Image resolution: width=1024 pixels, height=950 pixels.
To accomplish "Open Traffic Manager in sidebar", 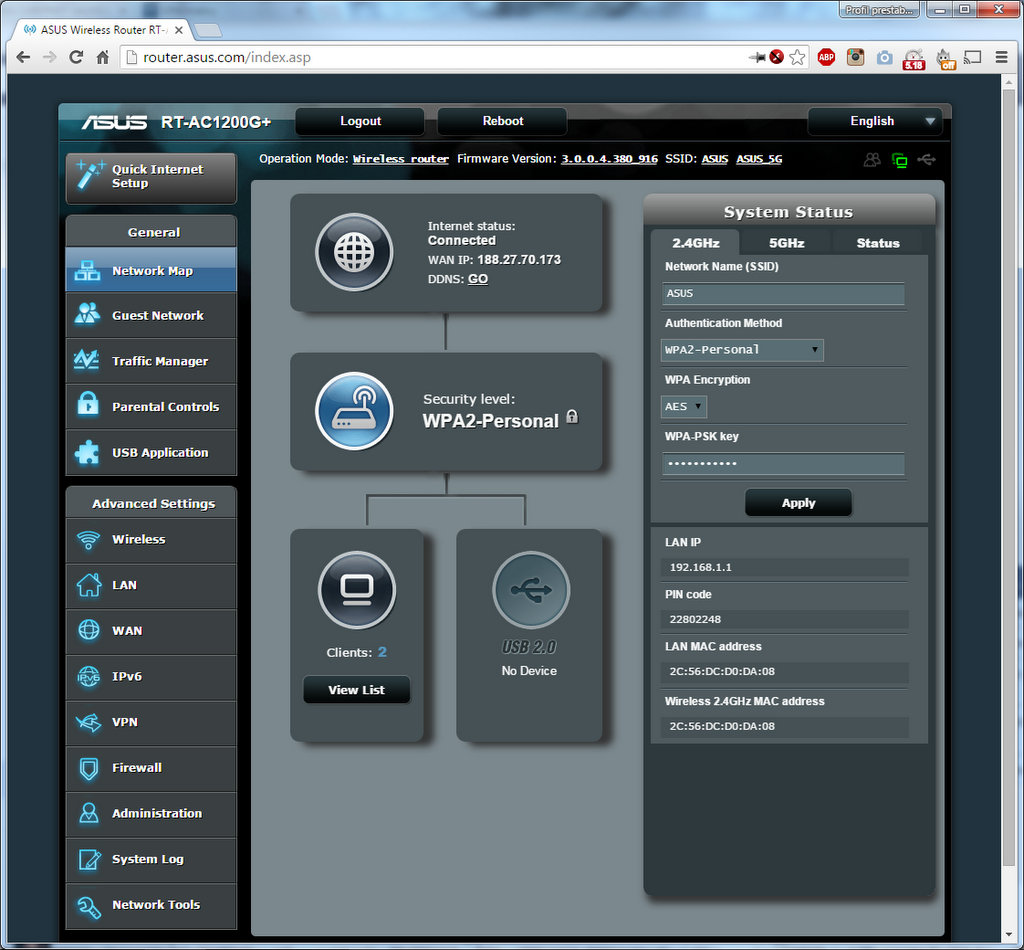I will [151, 361].
